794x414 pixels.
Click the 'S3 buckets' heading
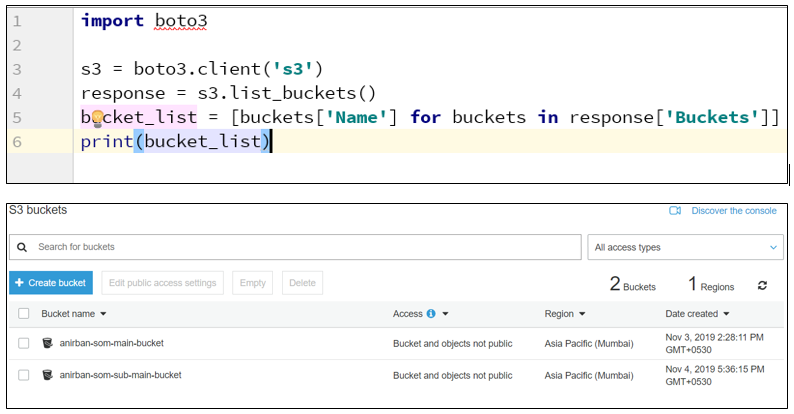point(38,210)
